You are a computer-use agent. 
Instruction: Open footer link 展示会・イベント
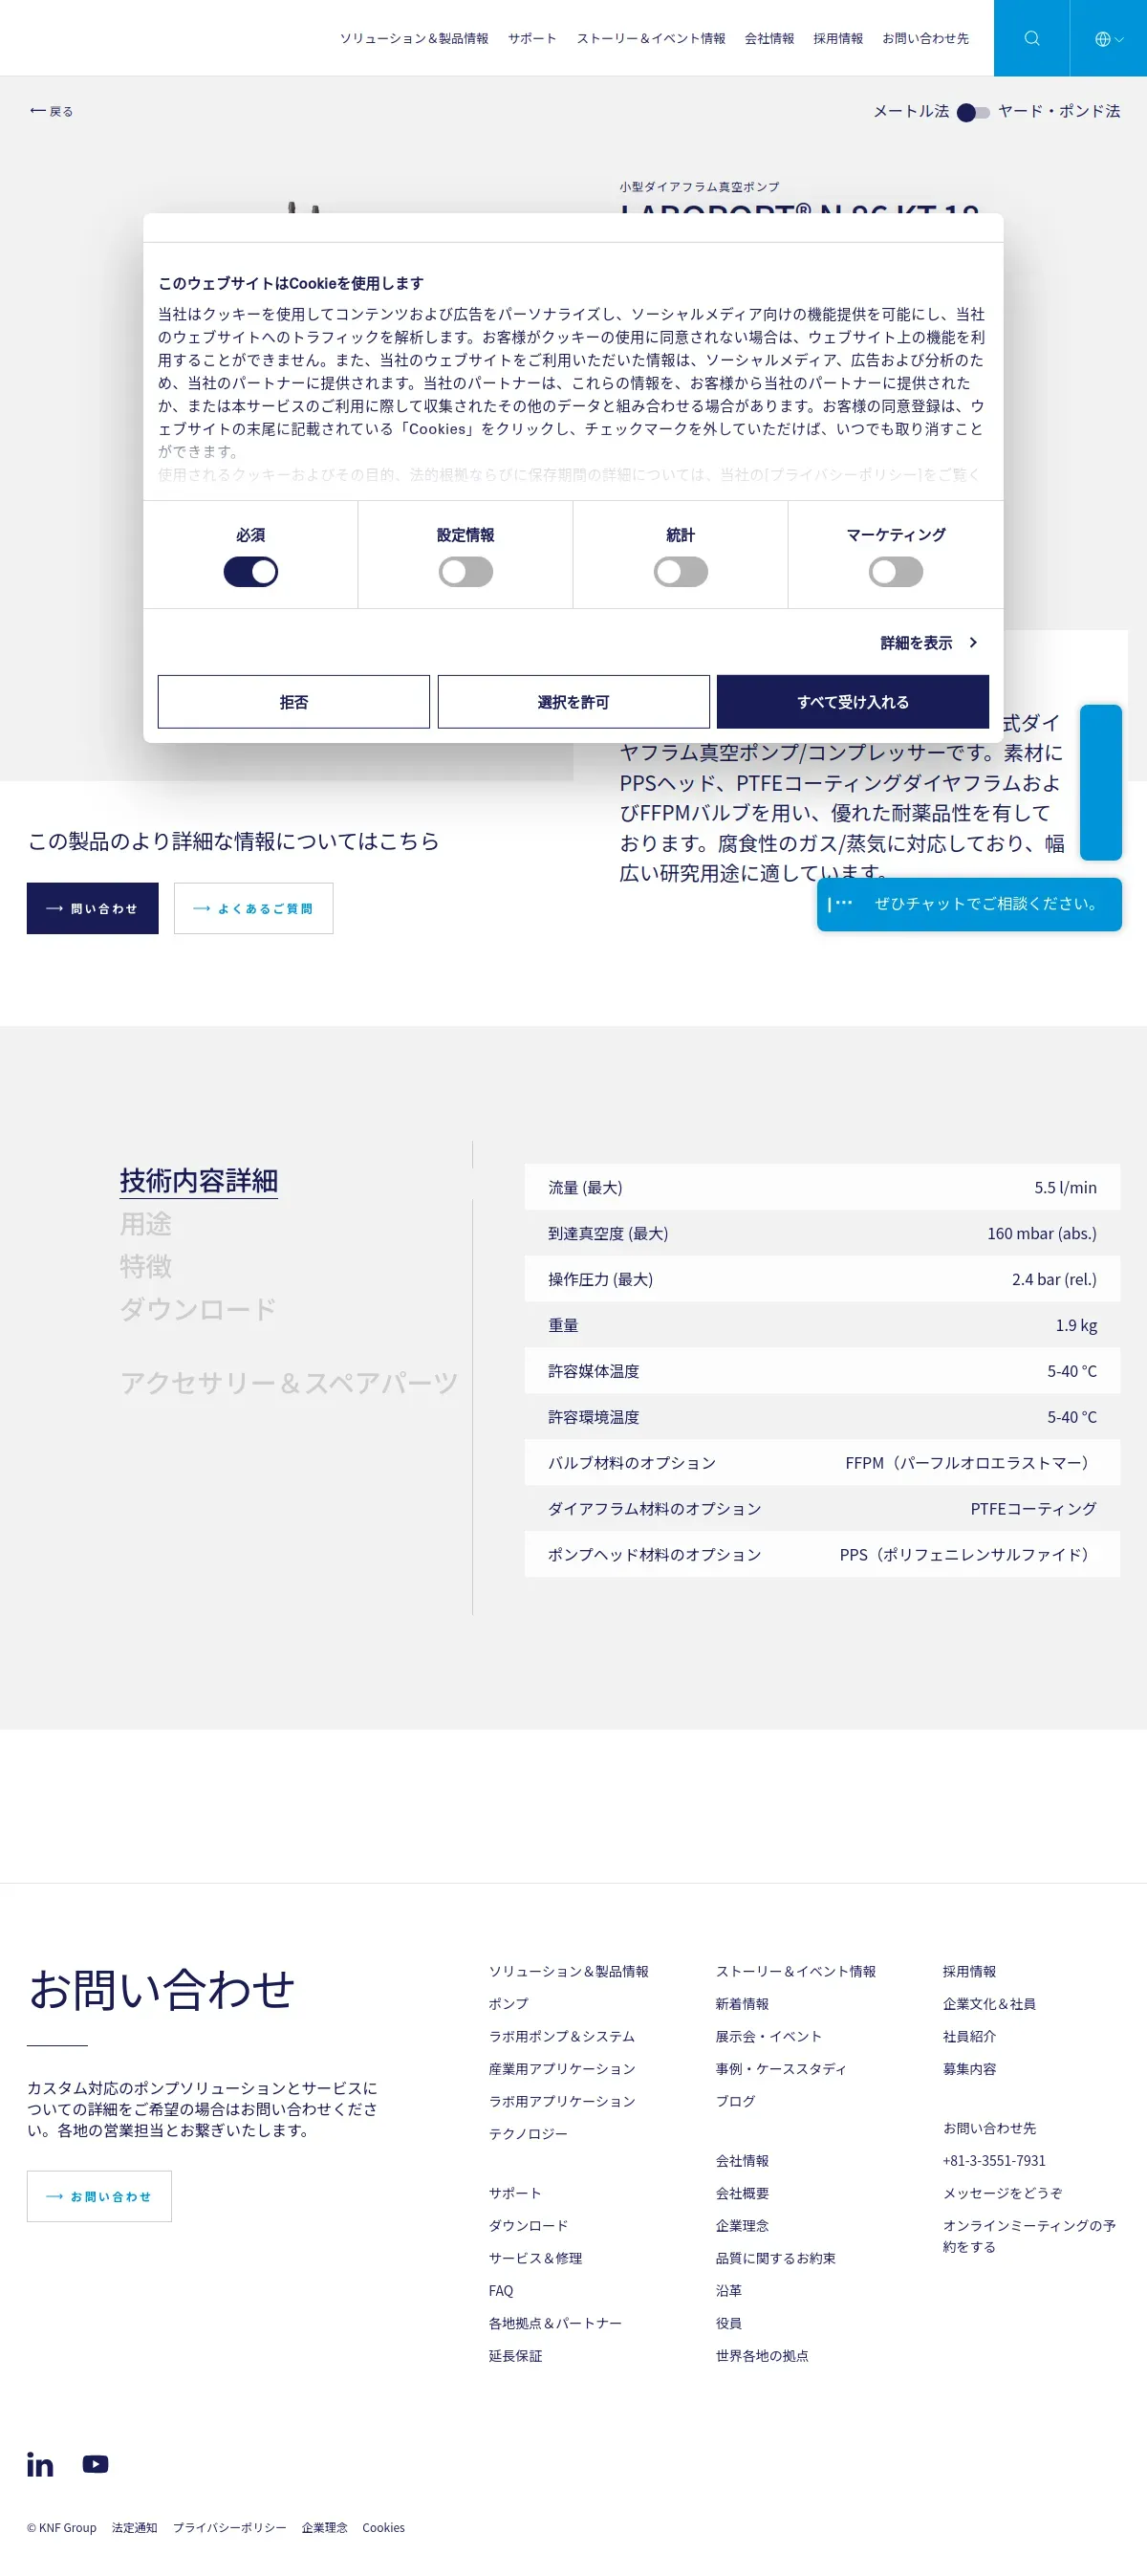pyautogui.click(x=768, y=2036)
